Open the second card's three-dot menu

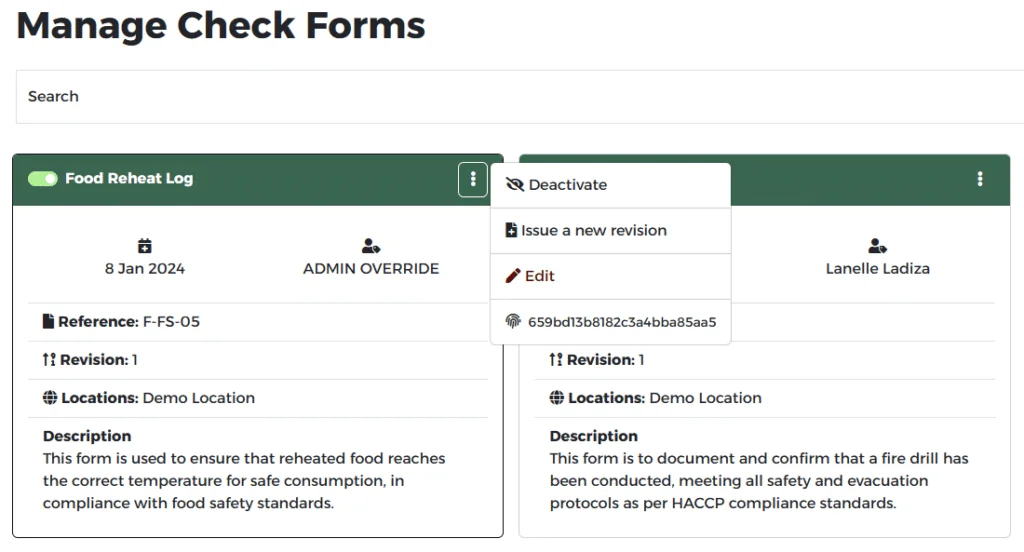tap(979, 179)
